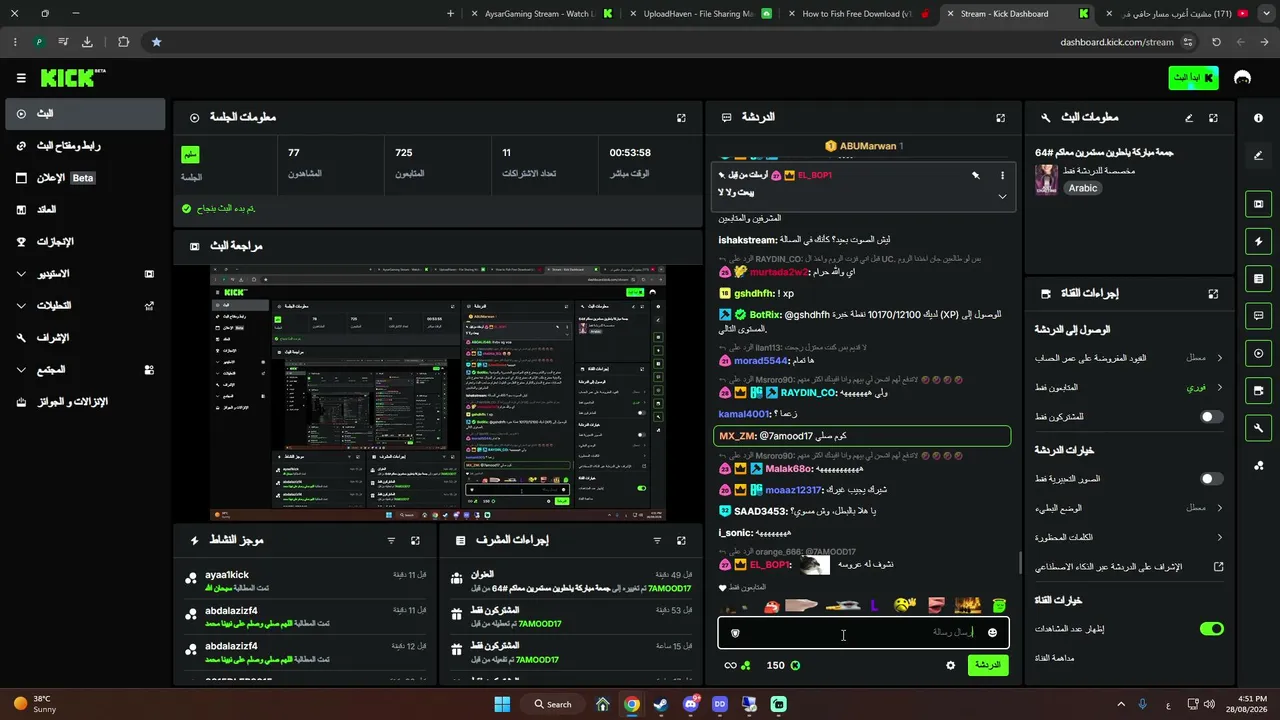Click the shield icon in the message box
The height and width of the screenshot is (720, 1280).
736,633
